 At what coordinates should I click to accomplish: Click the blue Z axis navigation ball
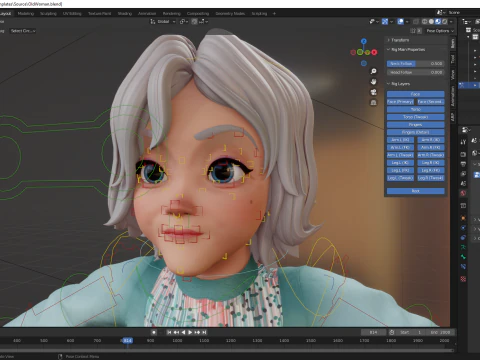(364, 41)
